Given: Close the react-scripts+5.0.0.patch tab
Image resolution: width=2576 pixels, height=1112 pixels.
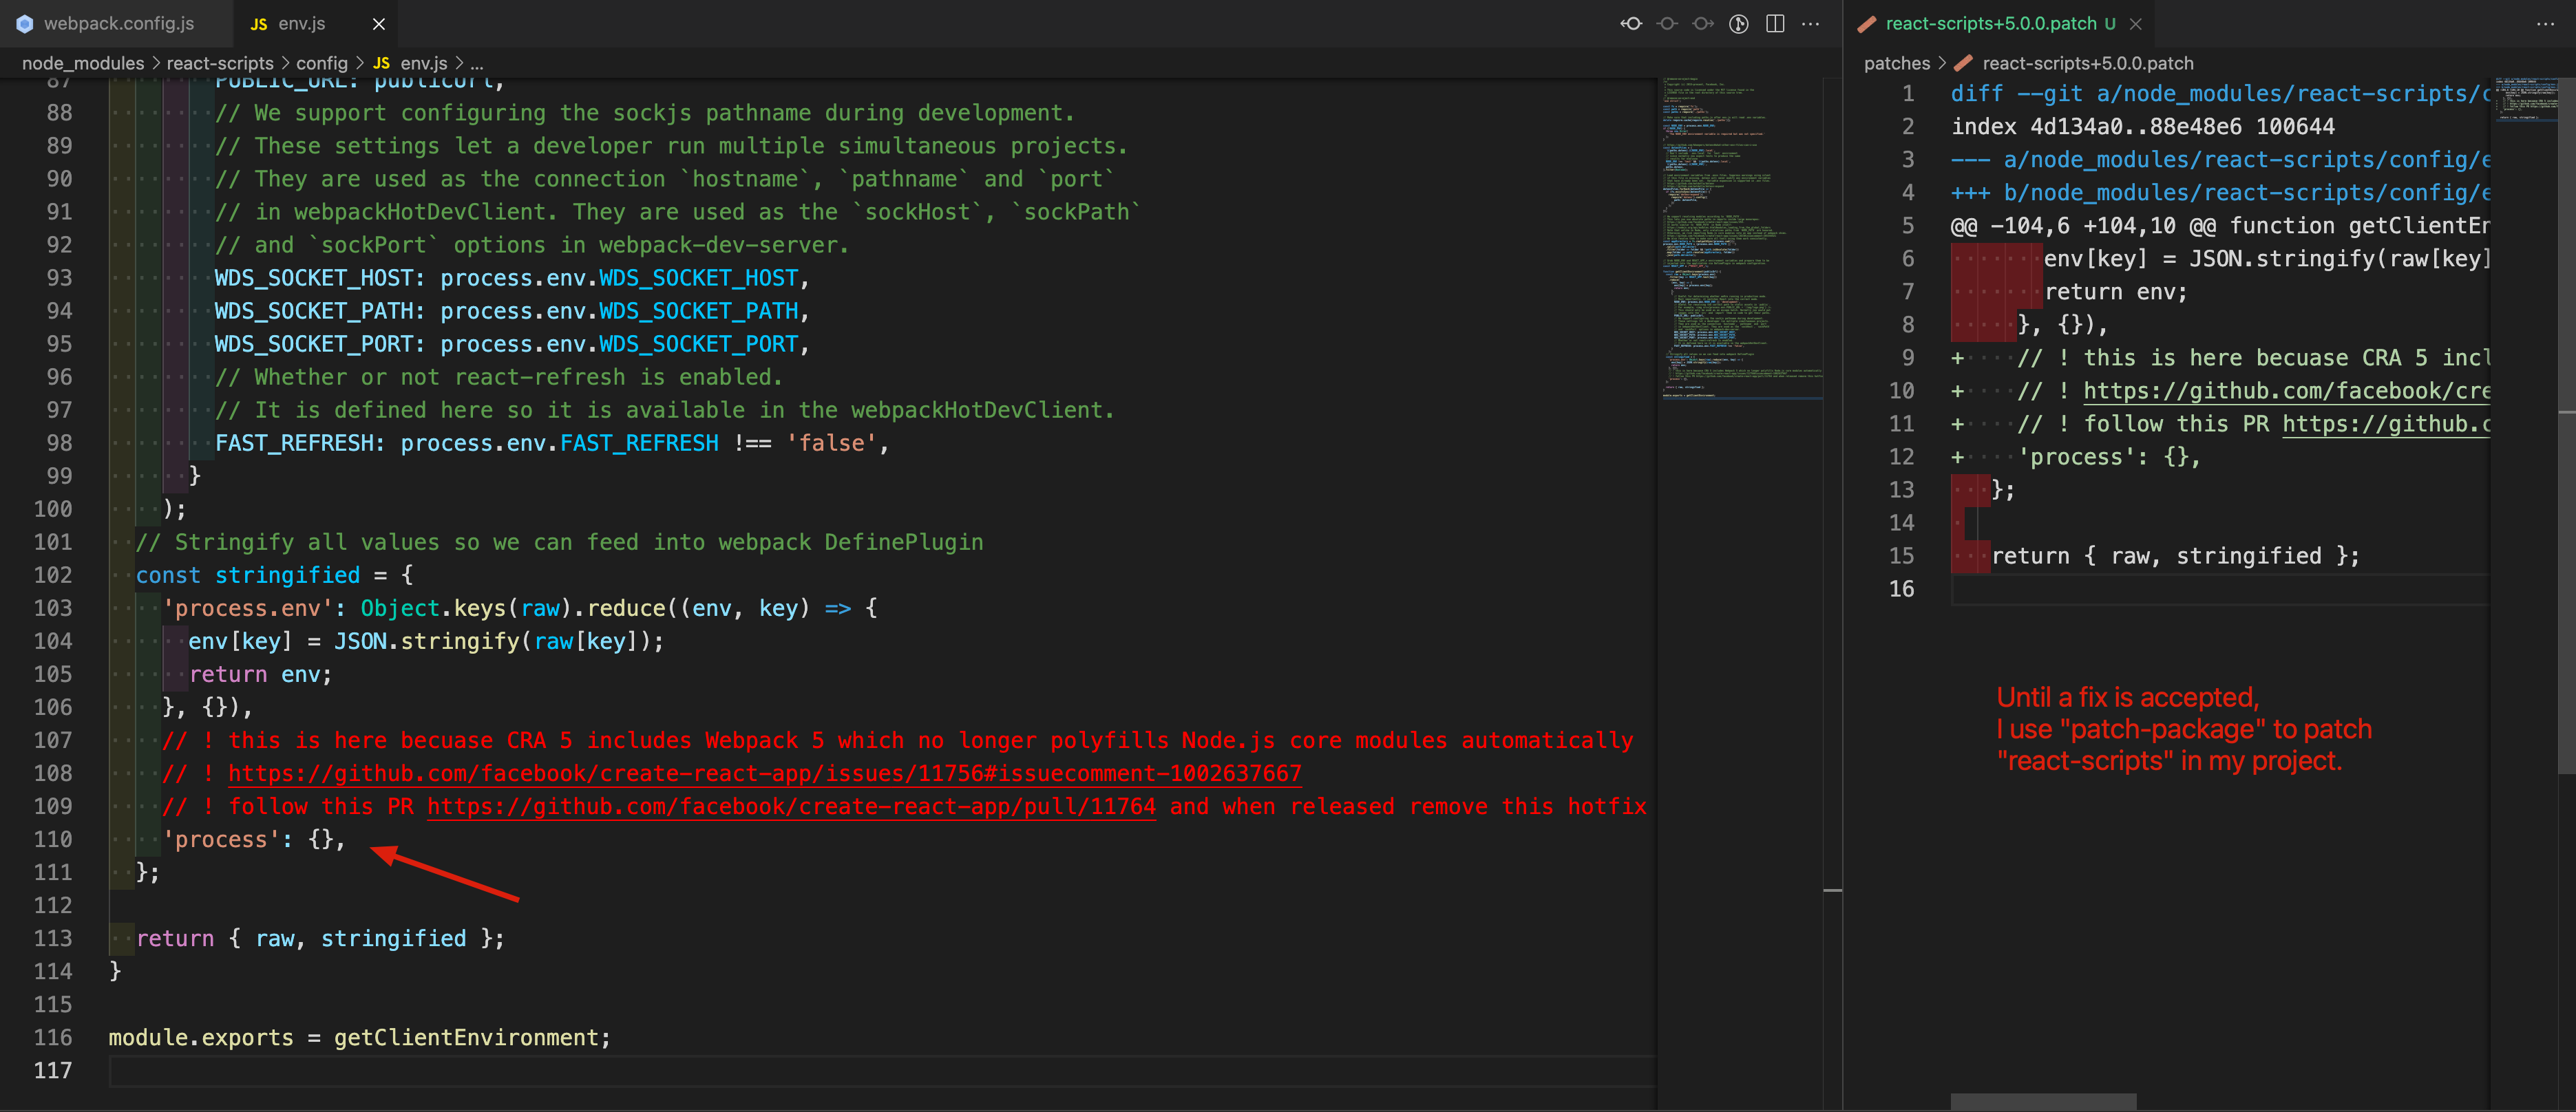Looking at the screenshot, I should pos(2136,24).
